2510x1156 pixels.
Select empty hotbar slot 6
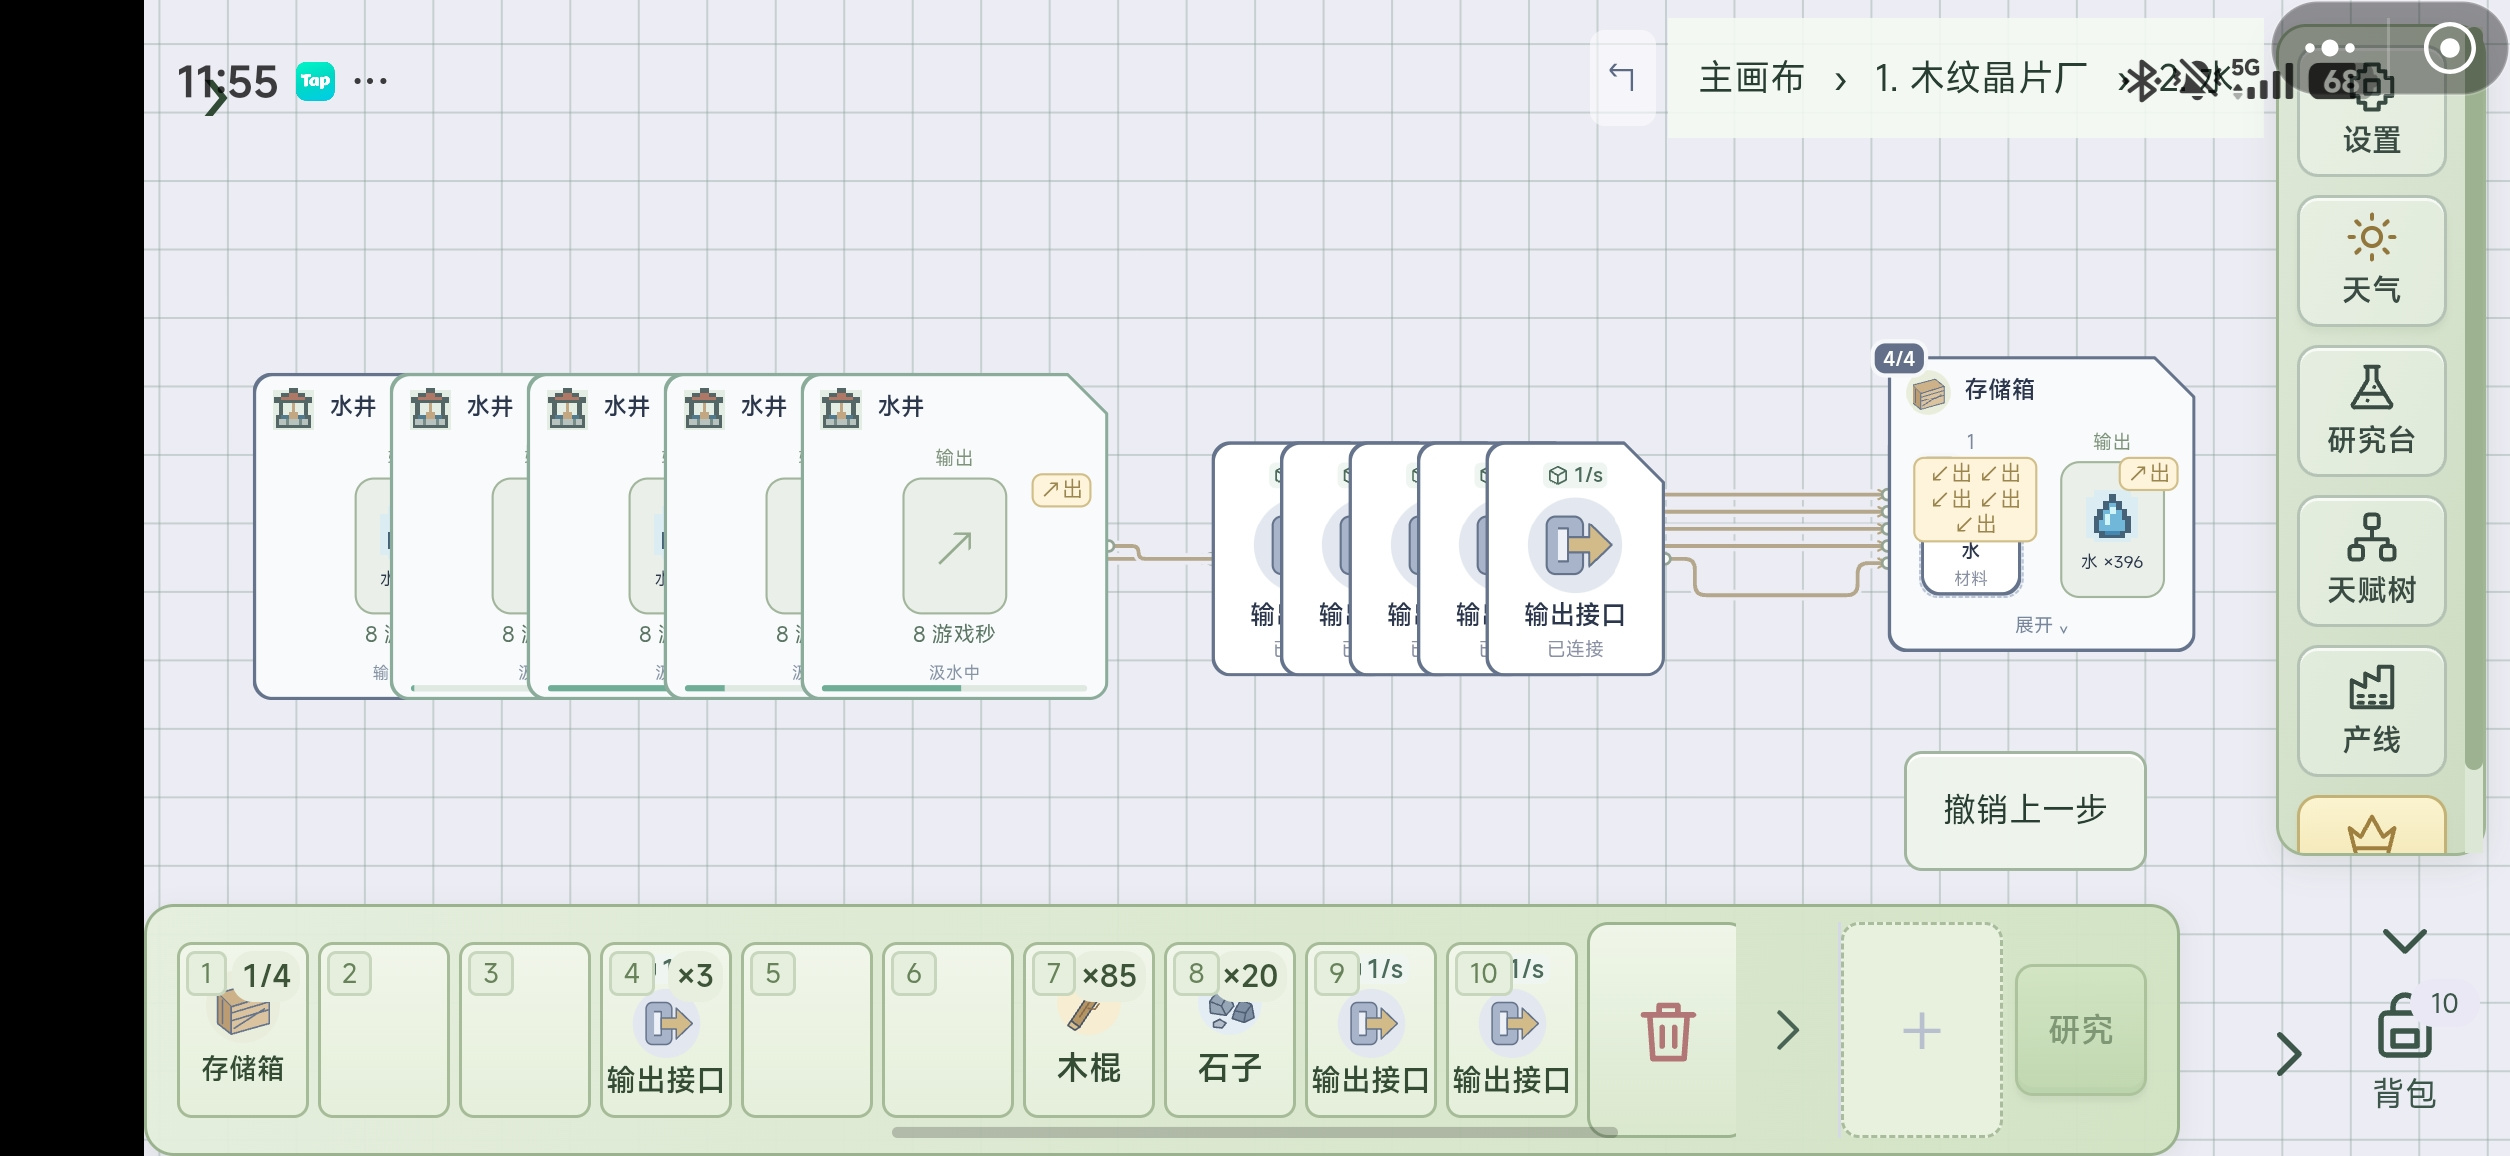tap(948, 1030)
